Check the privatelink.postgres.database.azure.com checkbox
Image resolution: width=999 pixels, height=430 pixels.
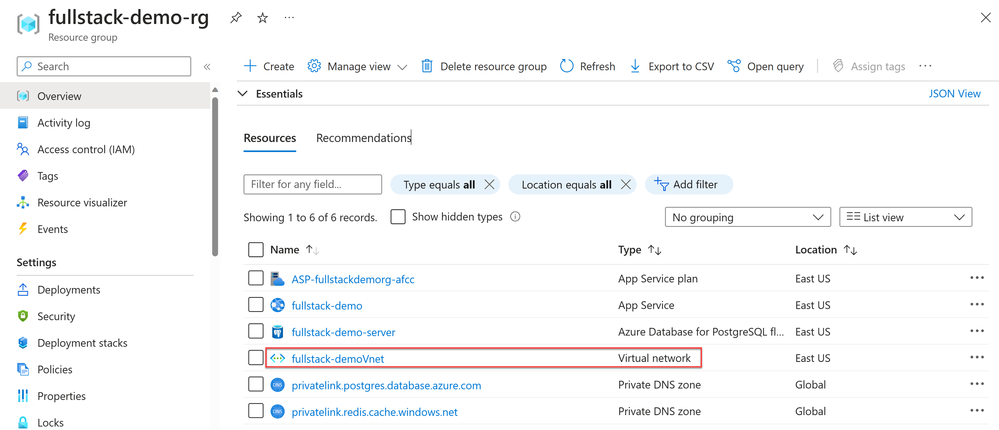click(255, 385)
